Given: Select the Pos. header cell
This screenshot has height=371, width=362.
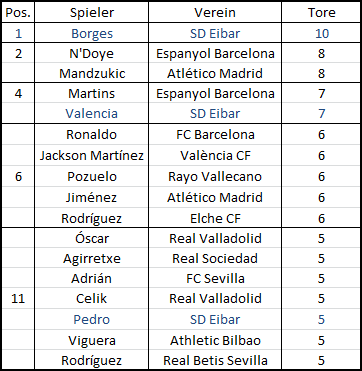Looking at the screenshot, I should (18, 13).
